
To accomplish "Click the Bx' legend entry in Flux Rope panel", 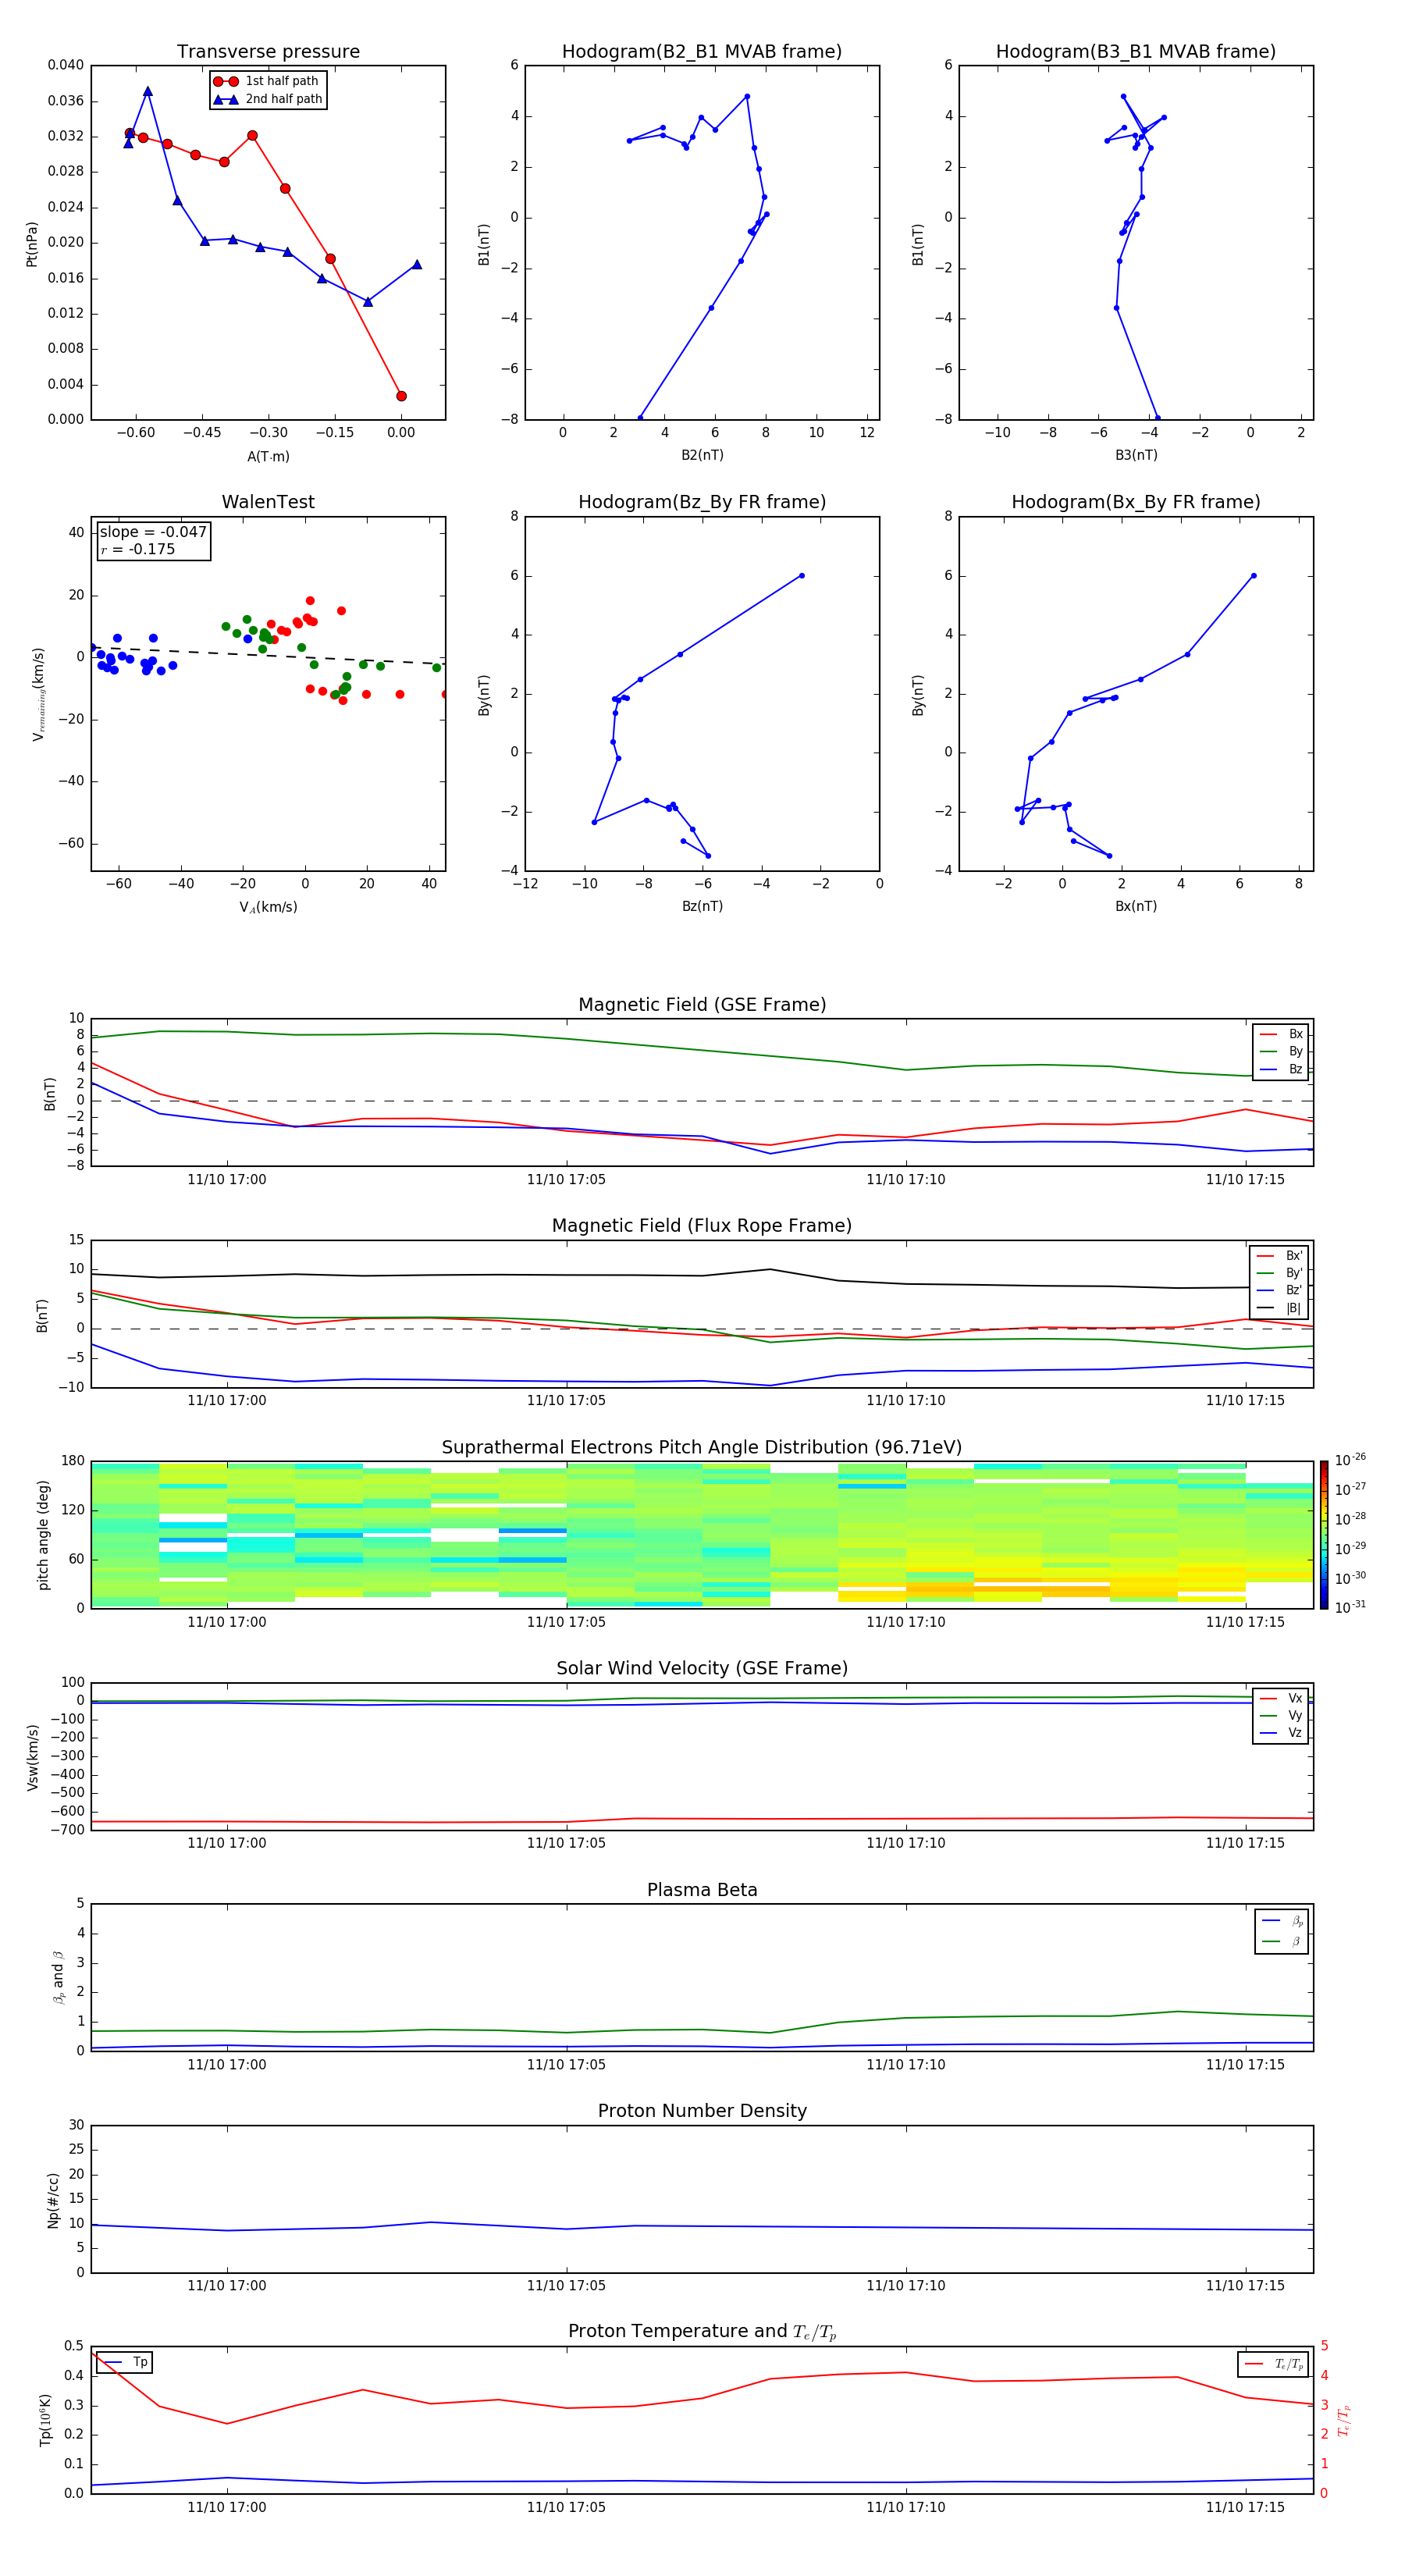I will coord(1279,1256).
